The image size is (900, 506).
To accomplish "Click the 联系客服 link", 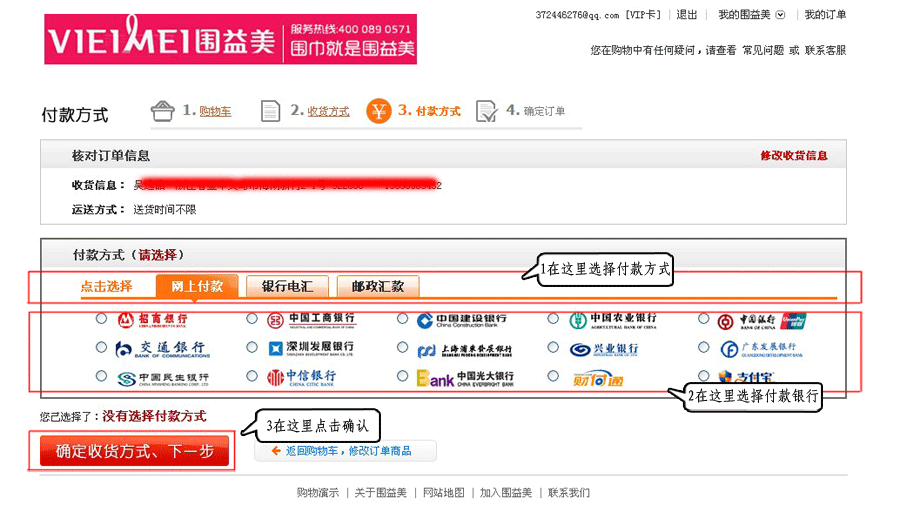I will tap(825, 50).
